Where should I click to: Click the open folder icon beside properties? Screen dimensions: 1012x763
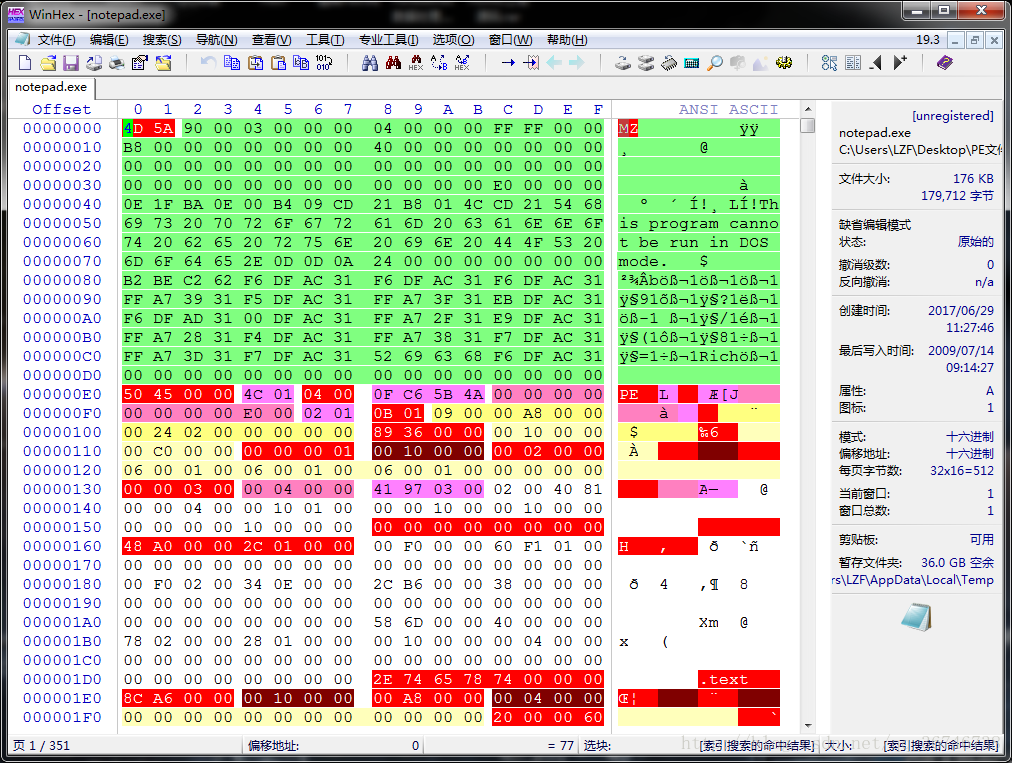(x=163, y=63)
